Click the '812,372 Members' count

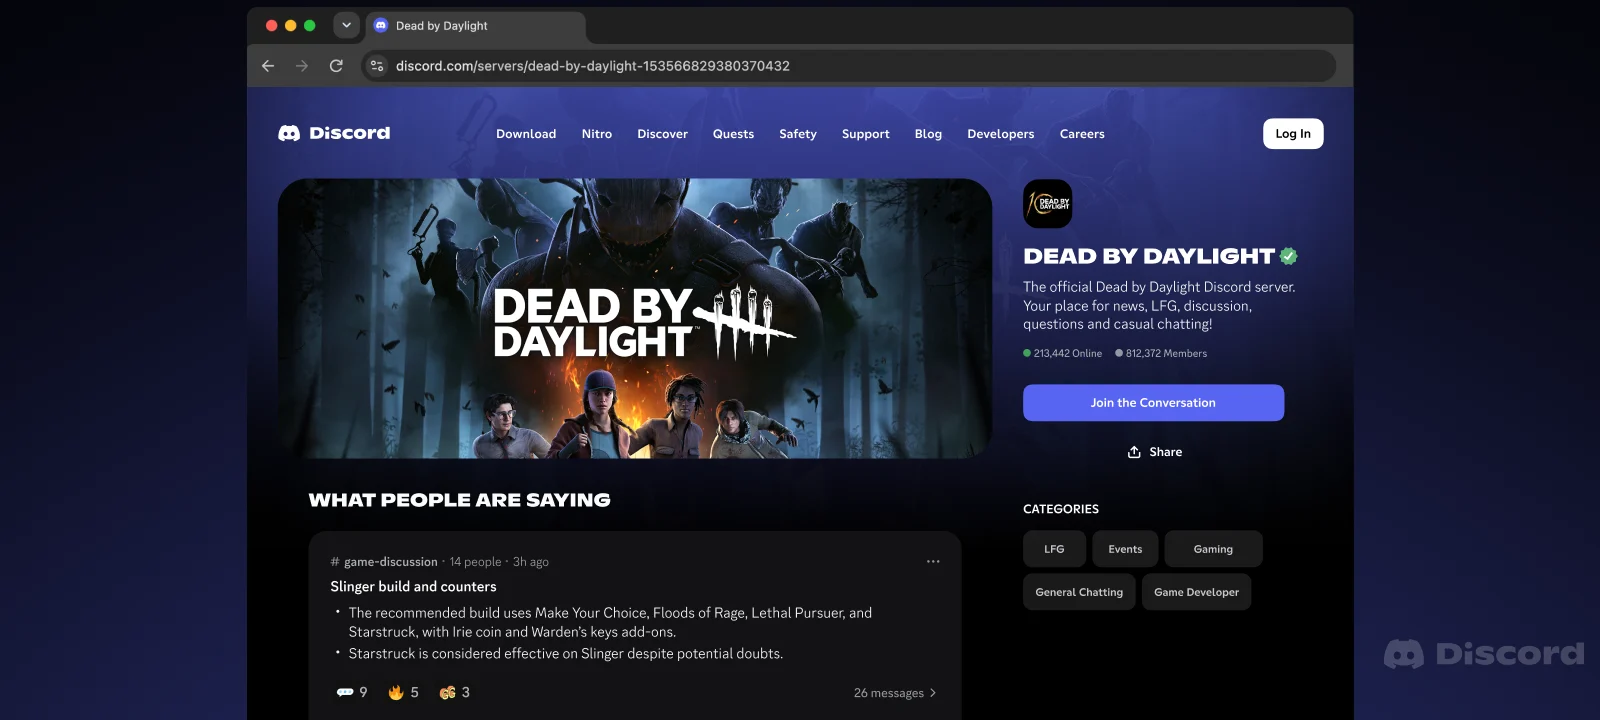[1161, 353]
